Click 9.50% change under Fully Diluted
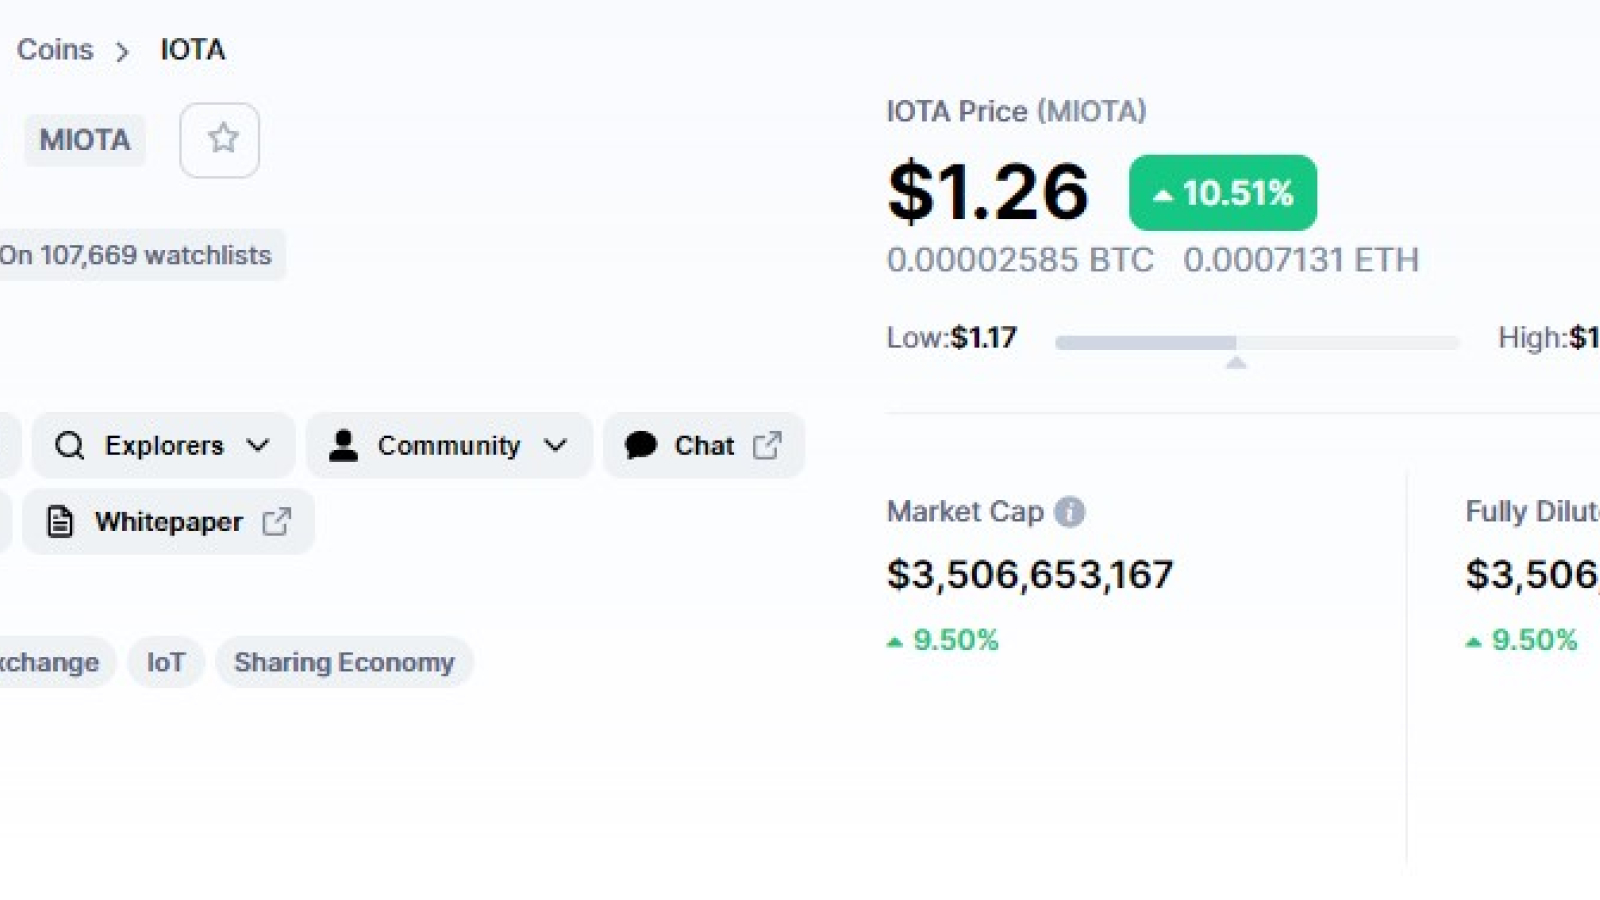 click(1522, 640)
